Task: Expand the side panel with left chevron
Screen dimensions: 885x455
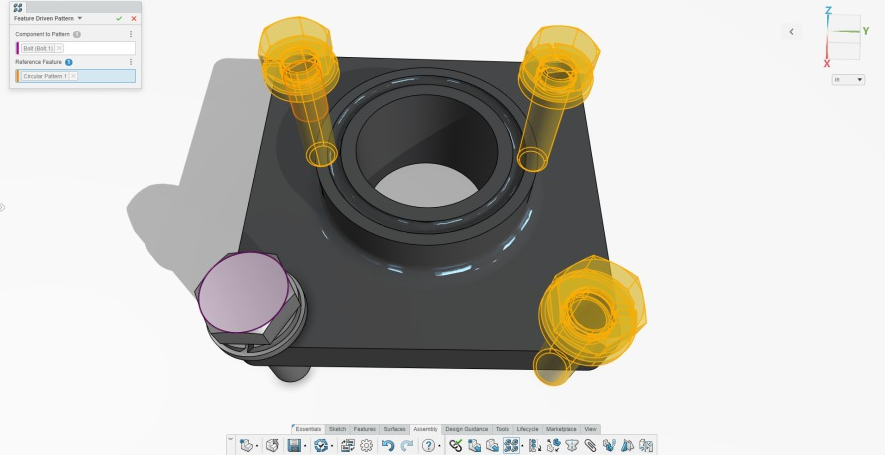Action: point(792,32)
